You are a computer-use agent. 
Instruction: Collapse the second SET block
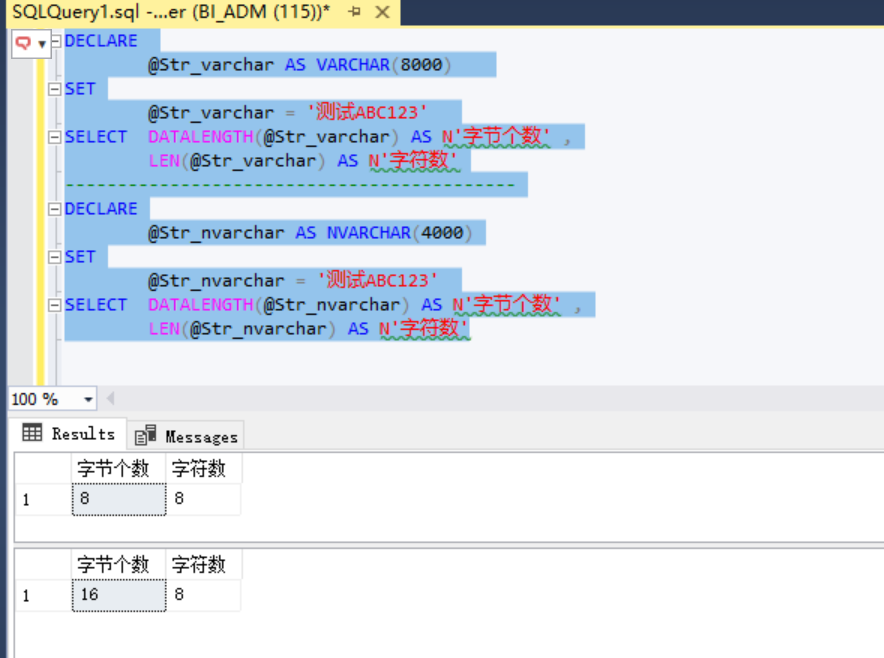point(55,257)
